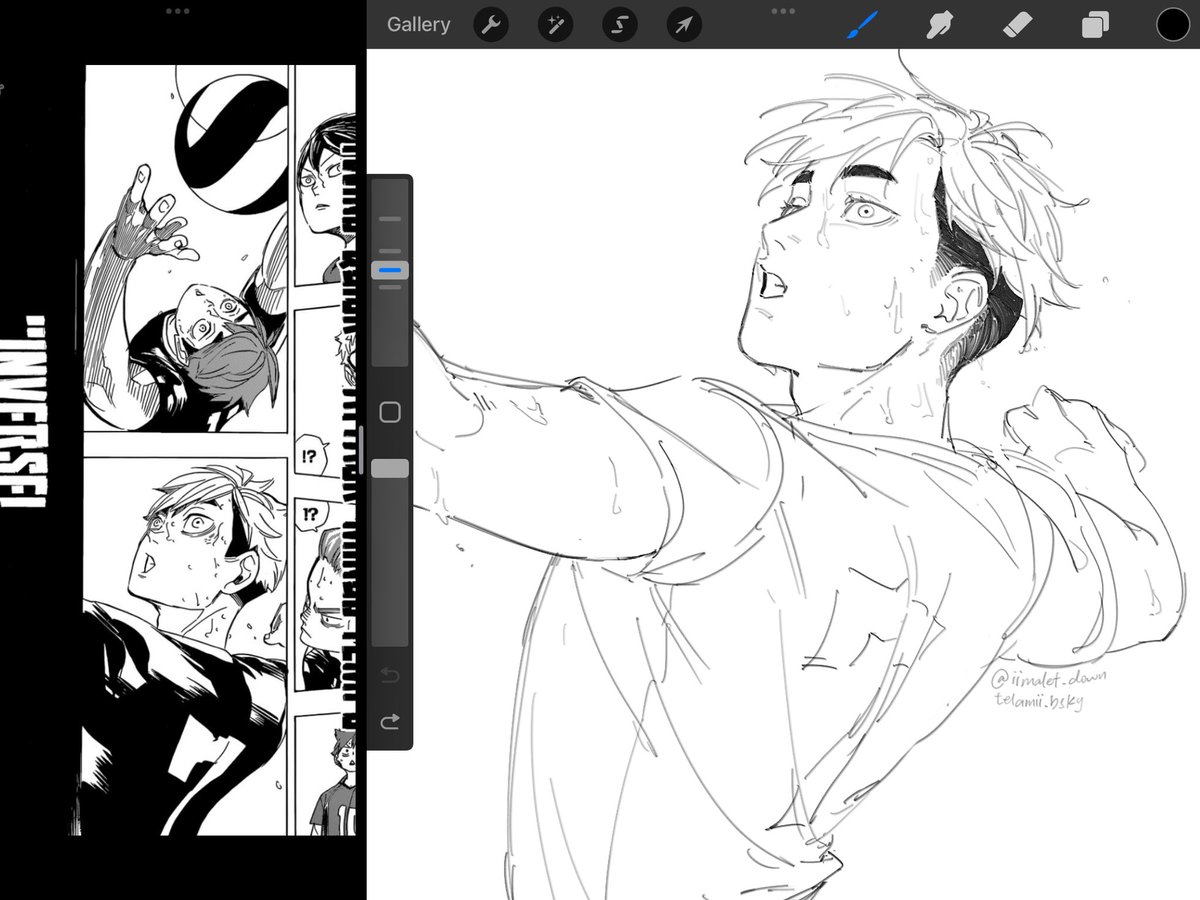
Task: Switch to the Smudge tool
Action: point(940,24)
